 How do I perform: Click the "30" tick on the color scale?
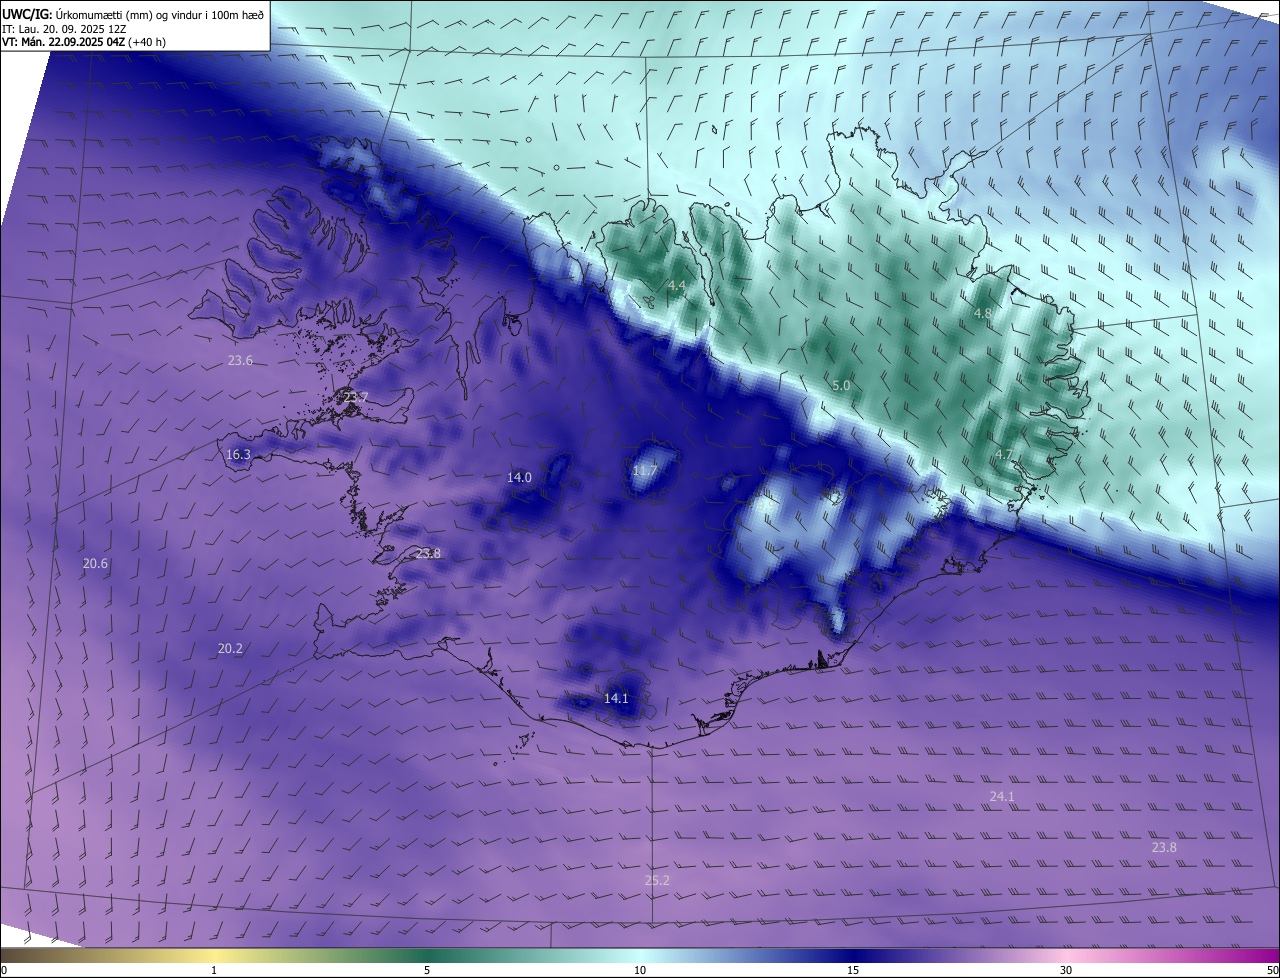[x=1066, y=970]
